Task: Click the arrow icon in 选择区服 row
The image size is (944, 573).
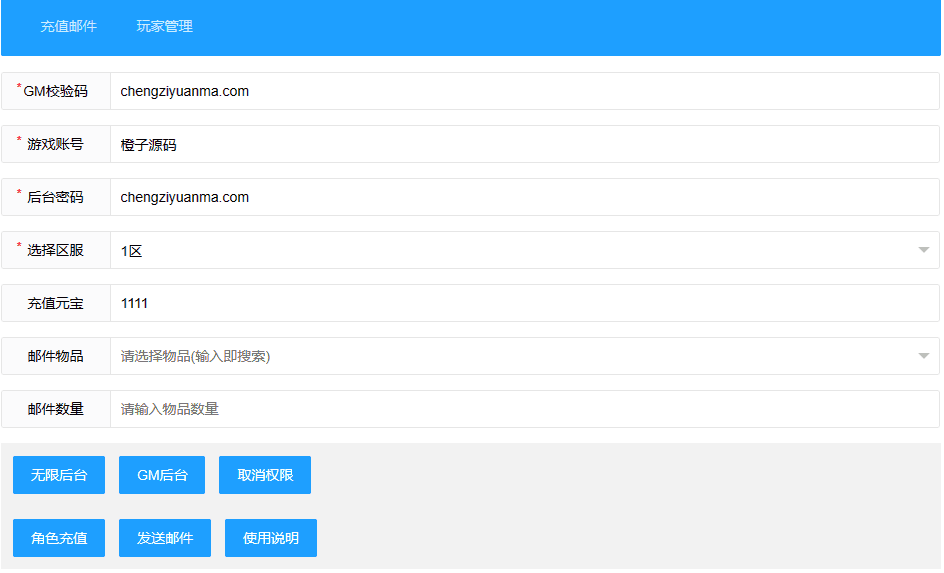Action: [x=923, y=250]
